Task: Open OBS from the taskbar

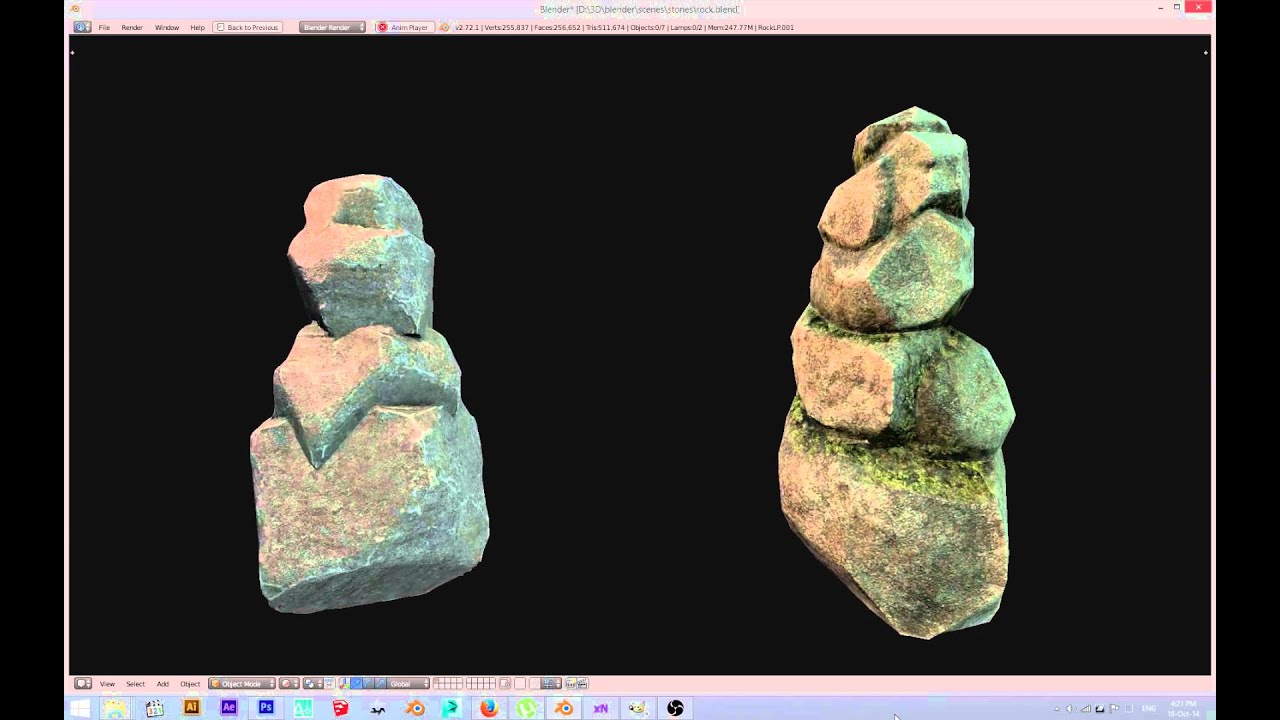Action: pyautogui.click(x=675, y=708)
